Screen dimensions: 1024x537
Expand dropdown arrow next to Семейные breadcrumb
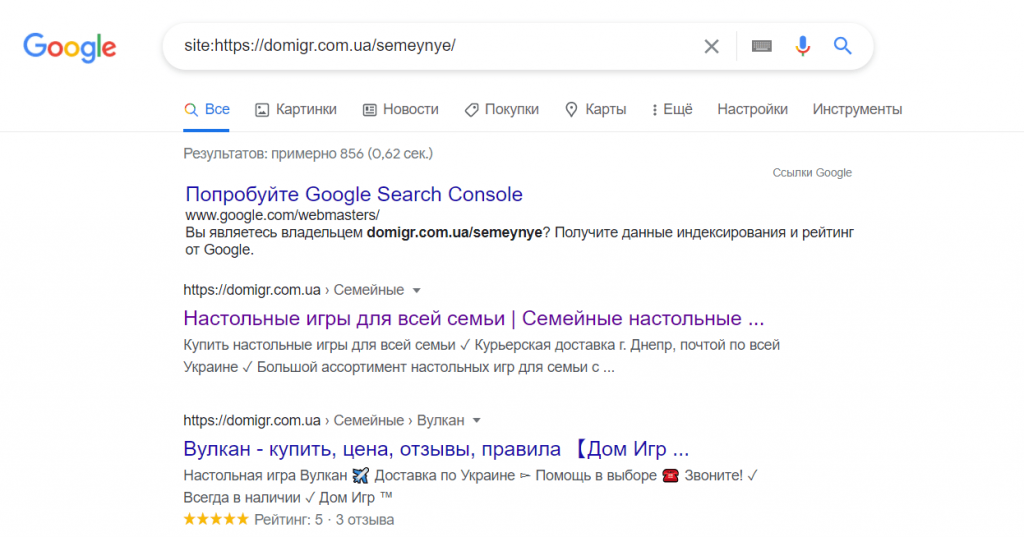(417, 291)
